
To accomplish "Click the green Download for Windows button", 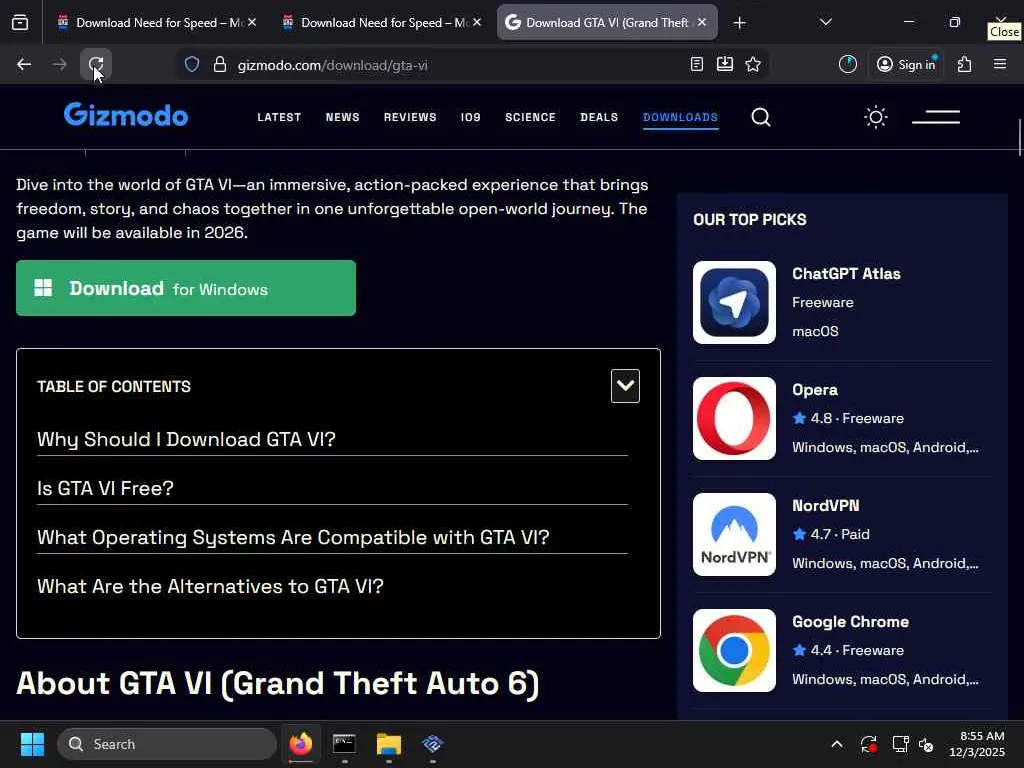I will pos(186,288).
